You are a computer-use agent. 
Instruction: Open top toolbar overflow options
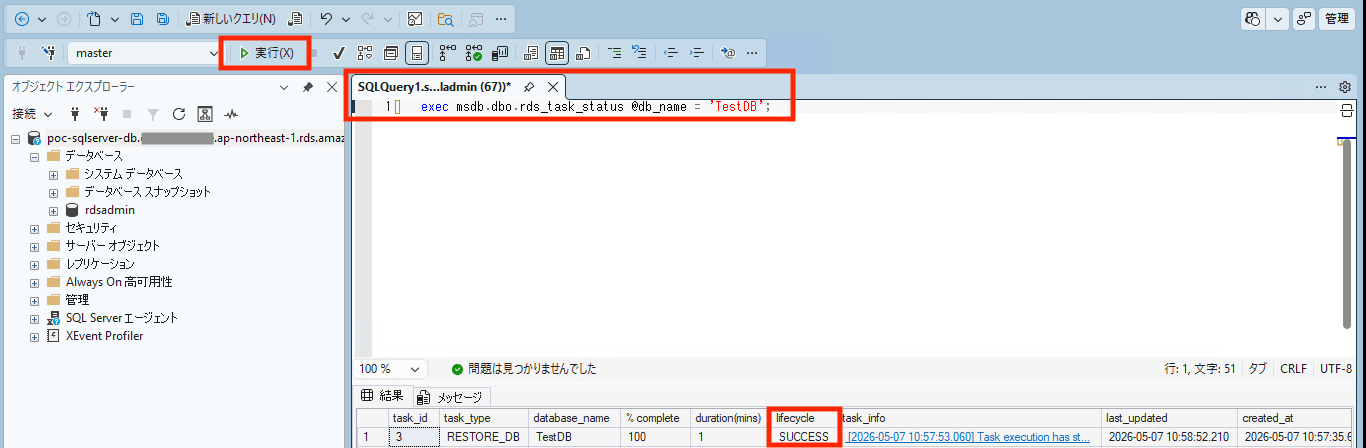tap(501, 19)
